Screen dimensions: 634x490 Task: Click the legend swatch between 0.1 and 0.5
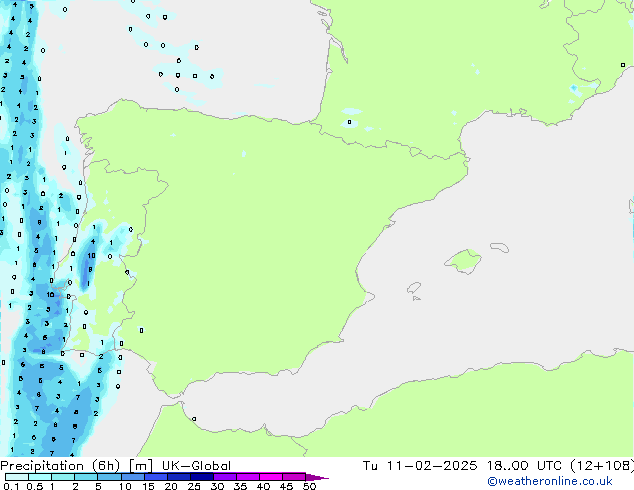click(17, 477)
